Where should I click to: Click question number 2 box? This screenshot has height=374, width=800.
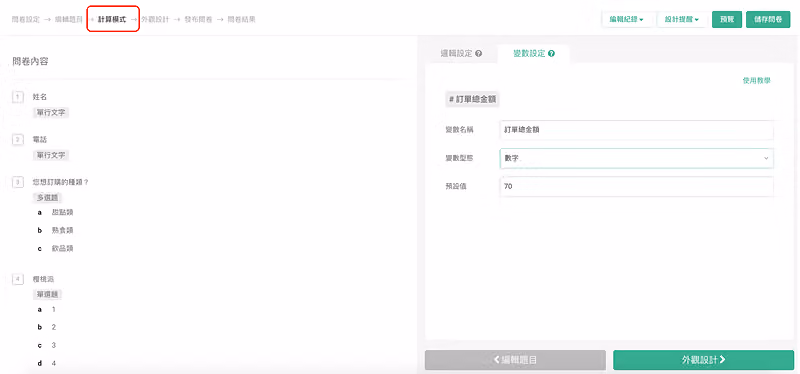(x=17, y=139)
